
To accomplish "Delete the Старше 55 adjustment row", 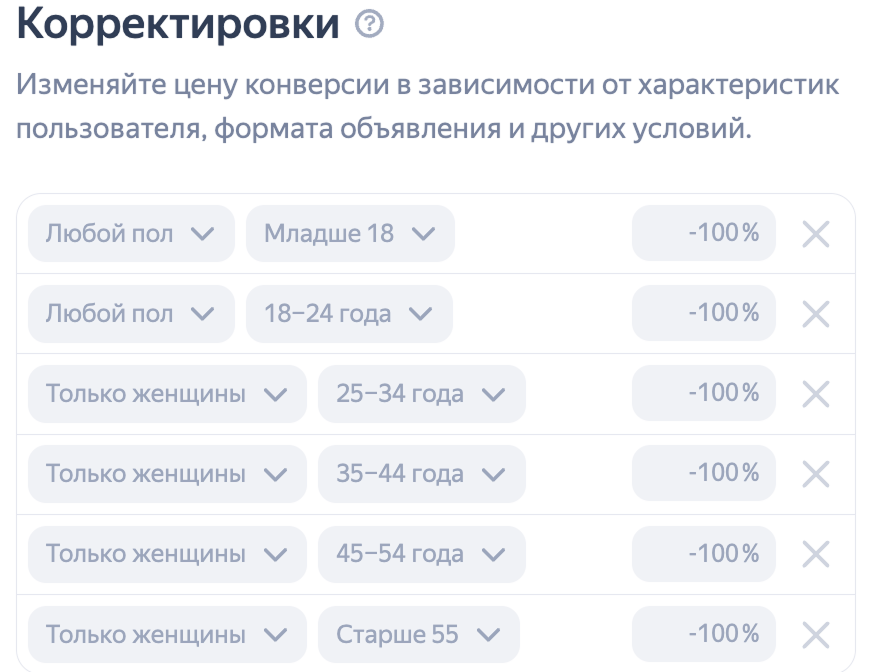I will (x=816, y=634).
